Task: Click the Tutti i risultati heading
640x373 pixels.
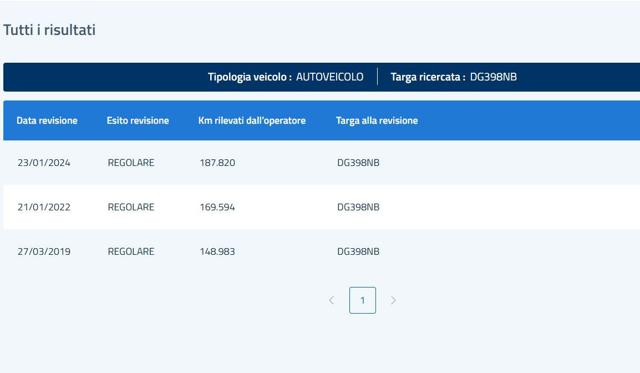Action: click(49, 30)
